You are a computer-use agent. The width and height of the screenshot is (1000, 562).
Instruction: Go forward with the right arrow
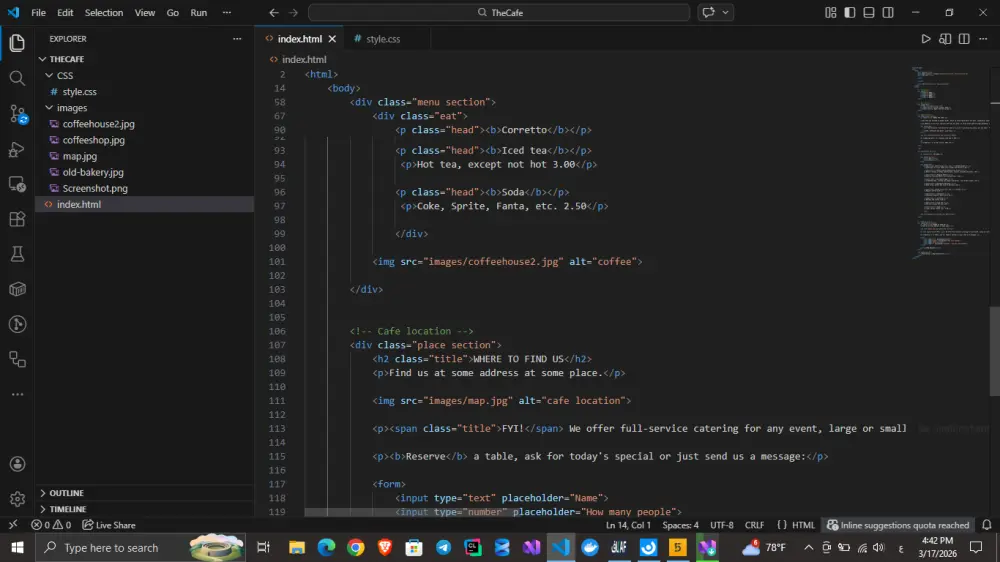(293, 13)
